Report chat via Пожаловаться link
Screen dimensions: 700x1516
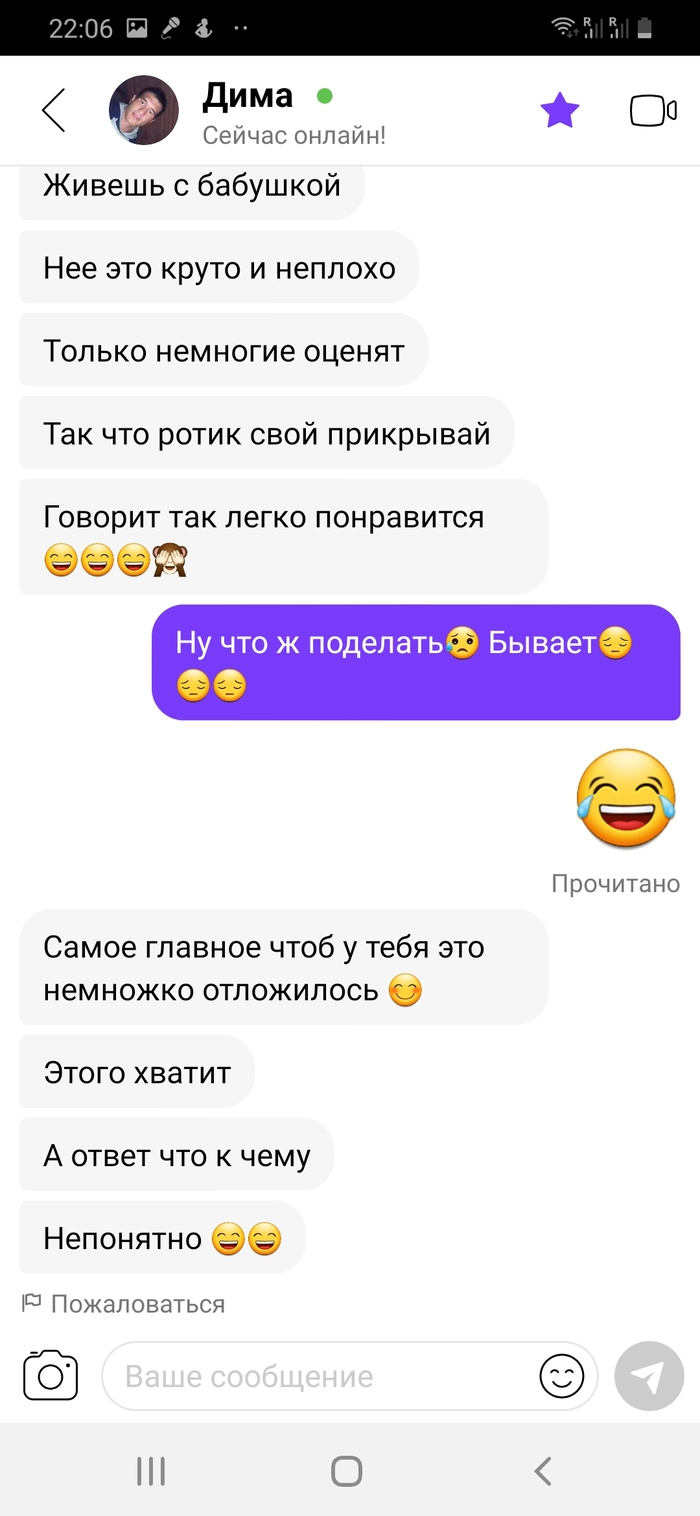[x=124, y=1304]
